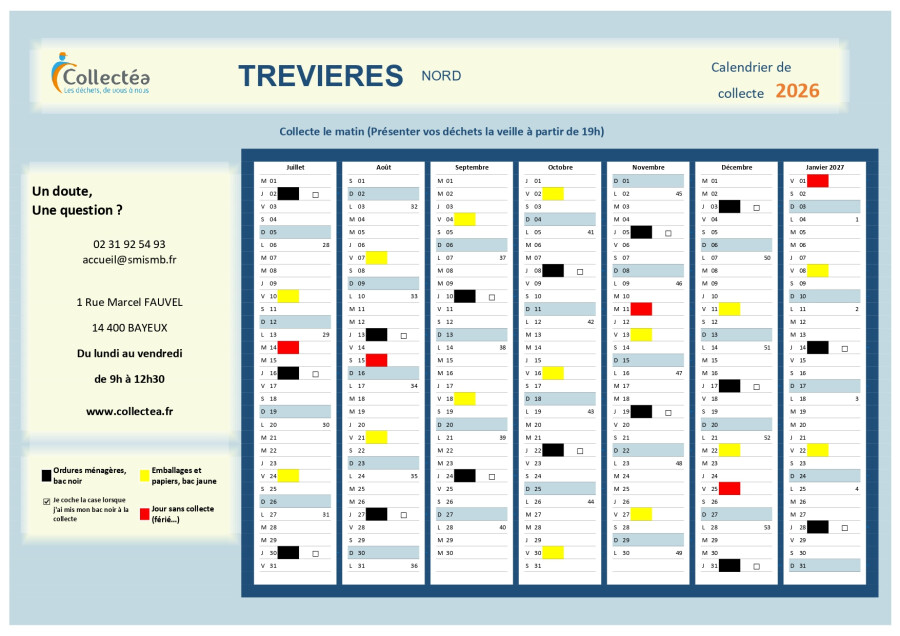This screenshot has width=900, height=636.
Task: Check the box beside October 22
Action: tap(580, 450)
